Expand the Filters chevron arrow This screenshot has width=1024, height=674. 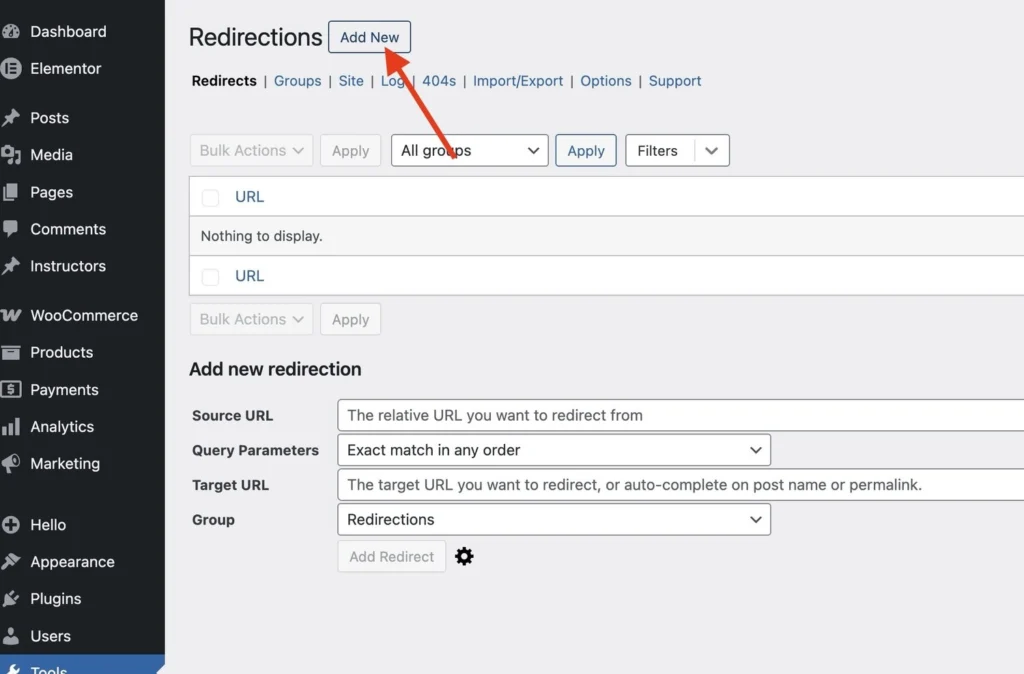[711, 151]
